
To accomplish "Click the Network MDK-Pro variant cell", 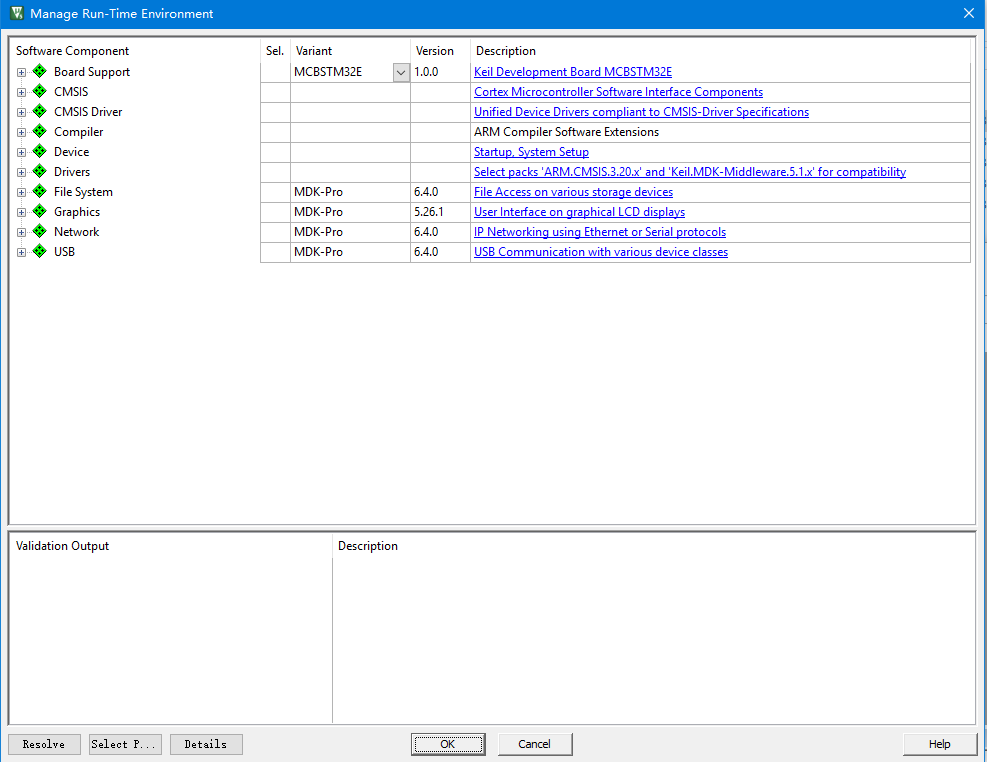I will 350,232.
